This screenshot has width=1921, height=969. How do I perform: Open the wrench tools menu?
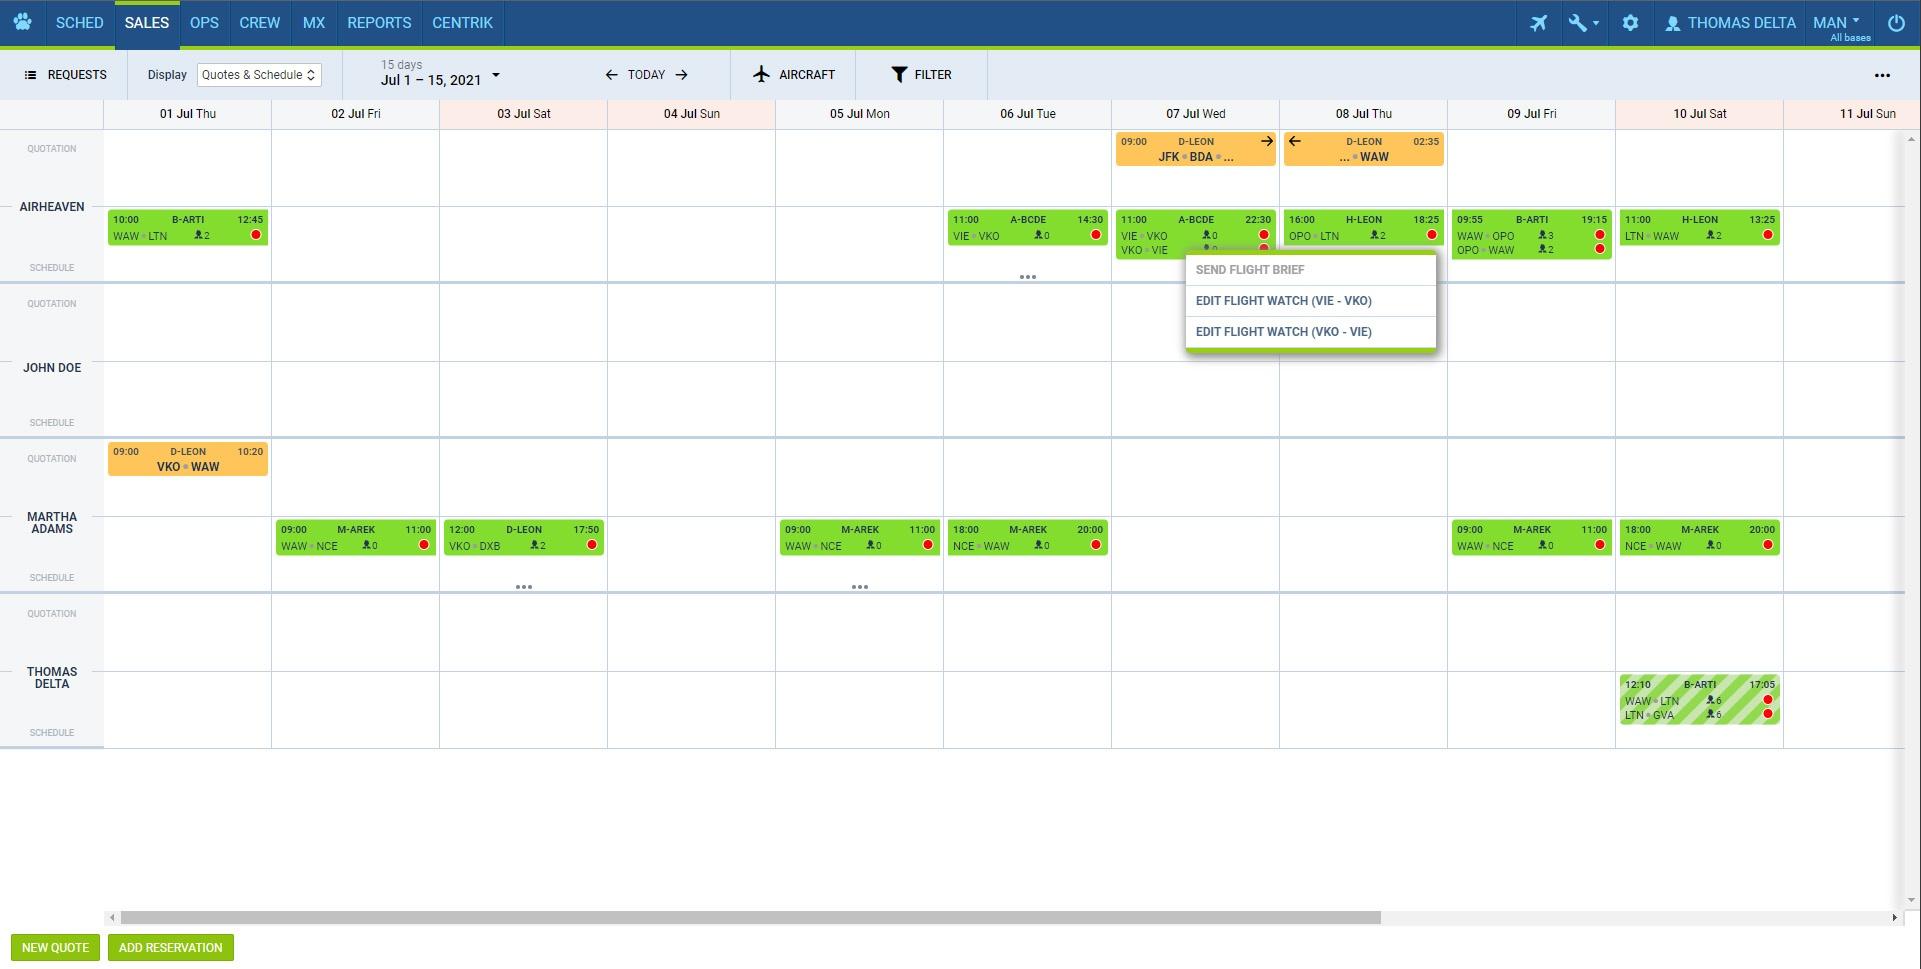(x=1582, y=23)
